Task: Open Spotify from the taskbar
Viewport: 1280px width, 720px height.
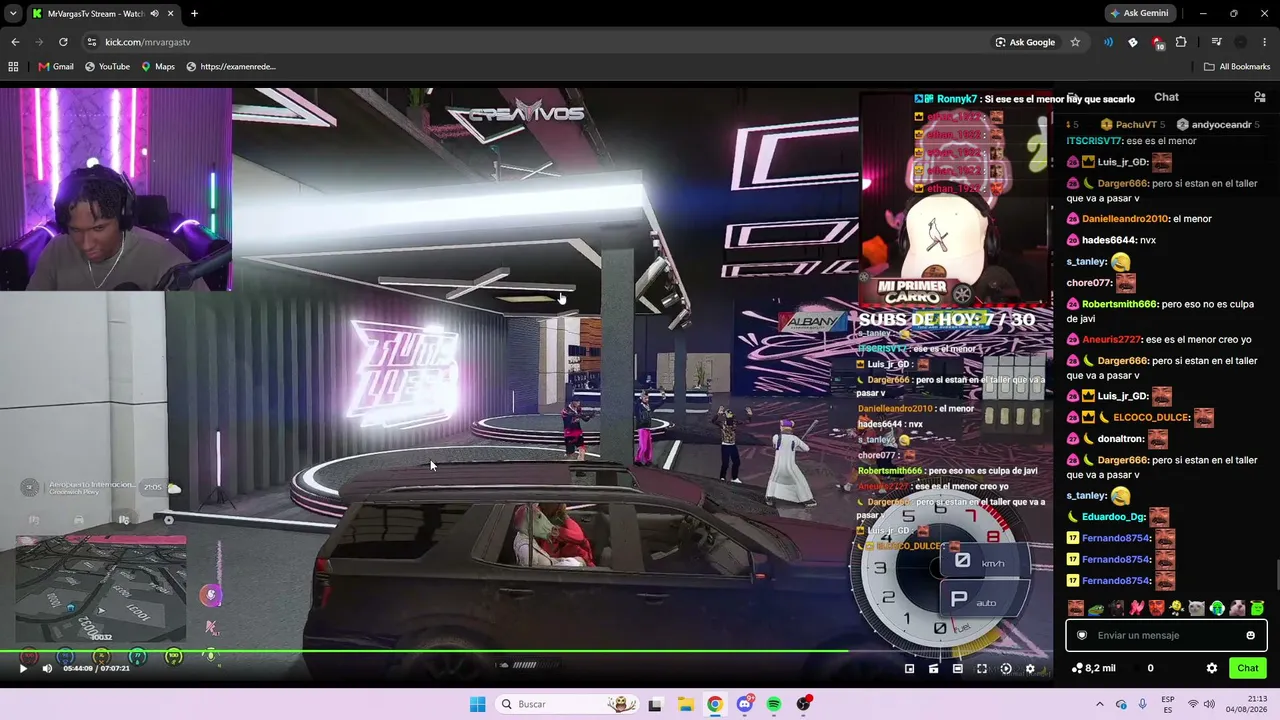Action: point(774,704)
